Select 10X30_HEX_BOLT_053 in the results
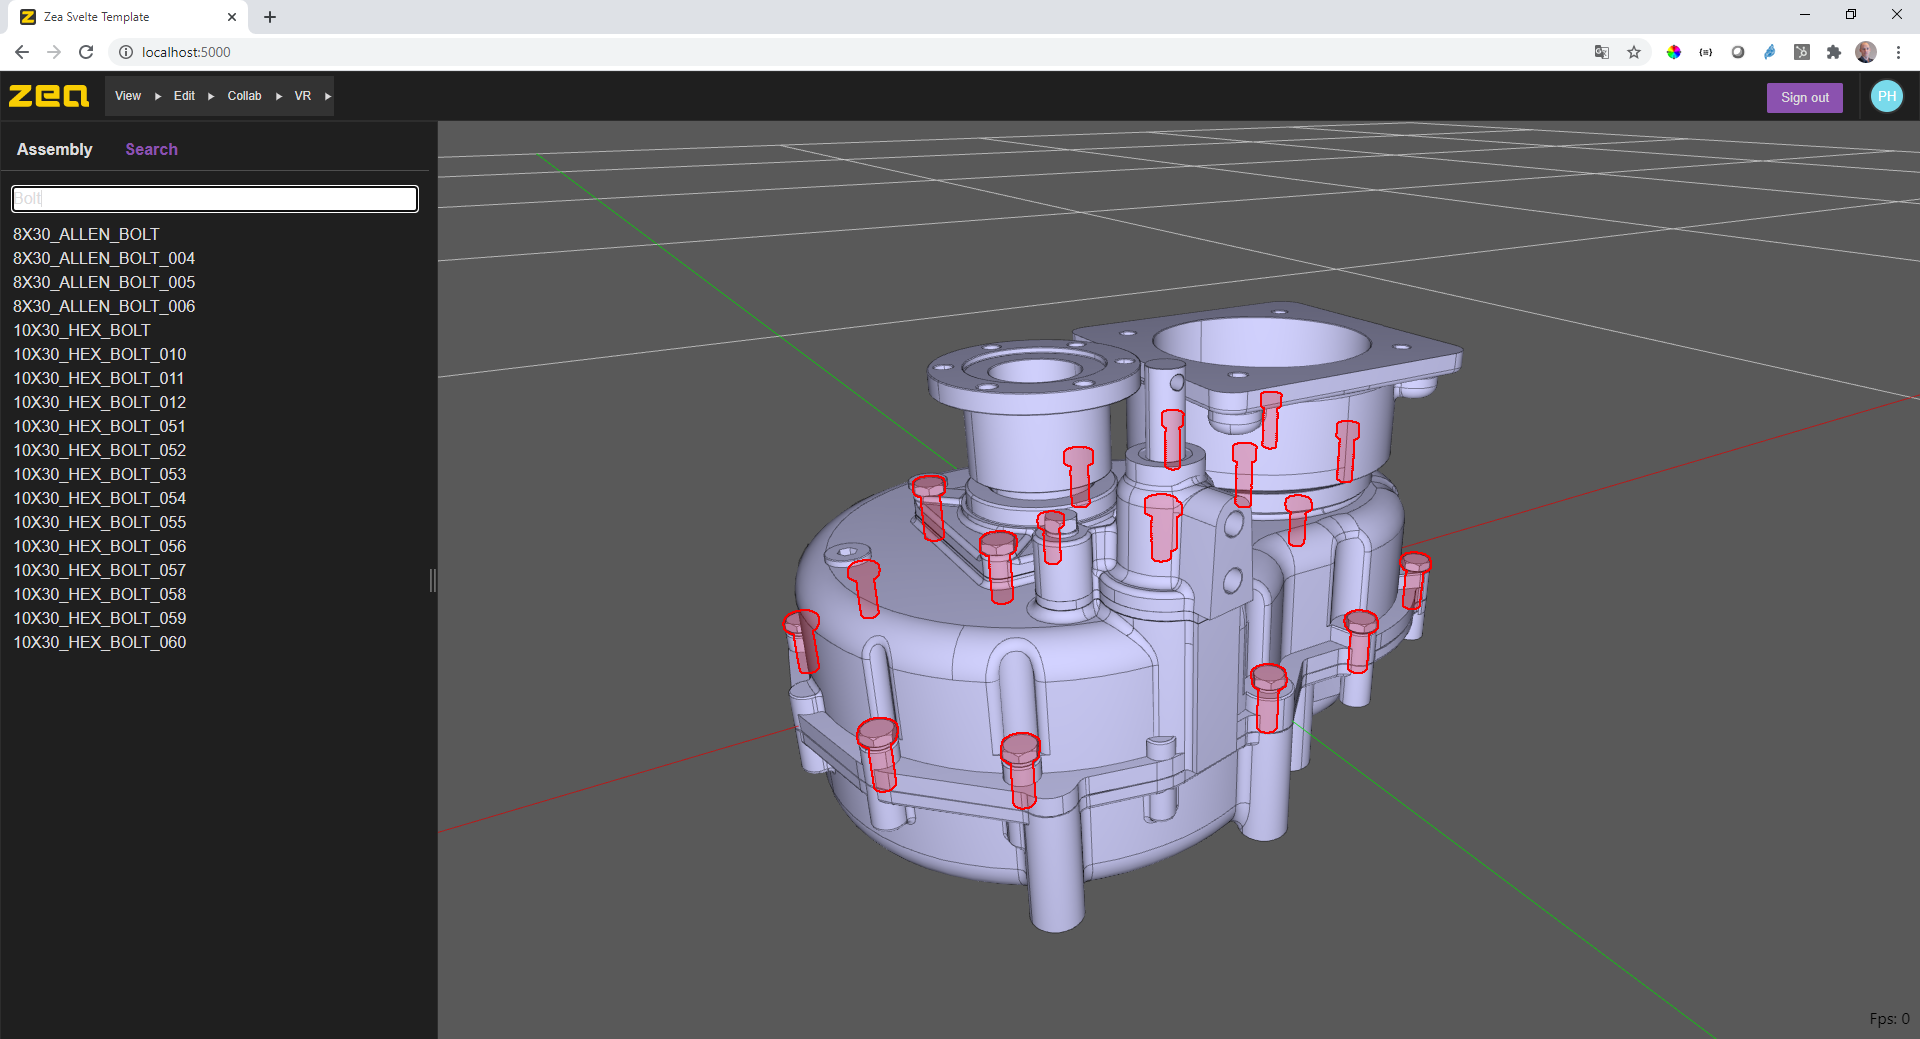 tap(100, 474)
